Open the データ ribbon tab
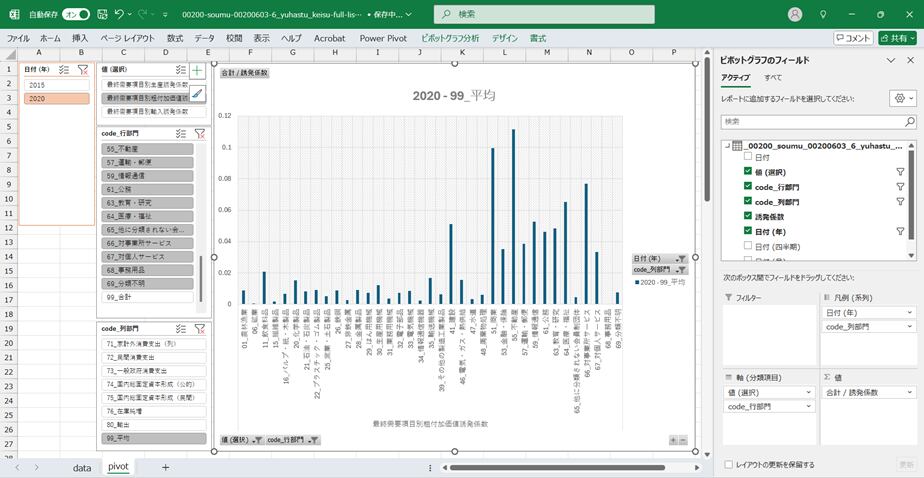The height and width of the screenshot is (478, 924). tap(204, 38)
